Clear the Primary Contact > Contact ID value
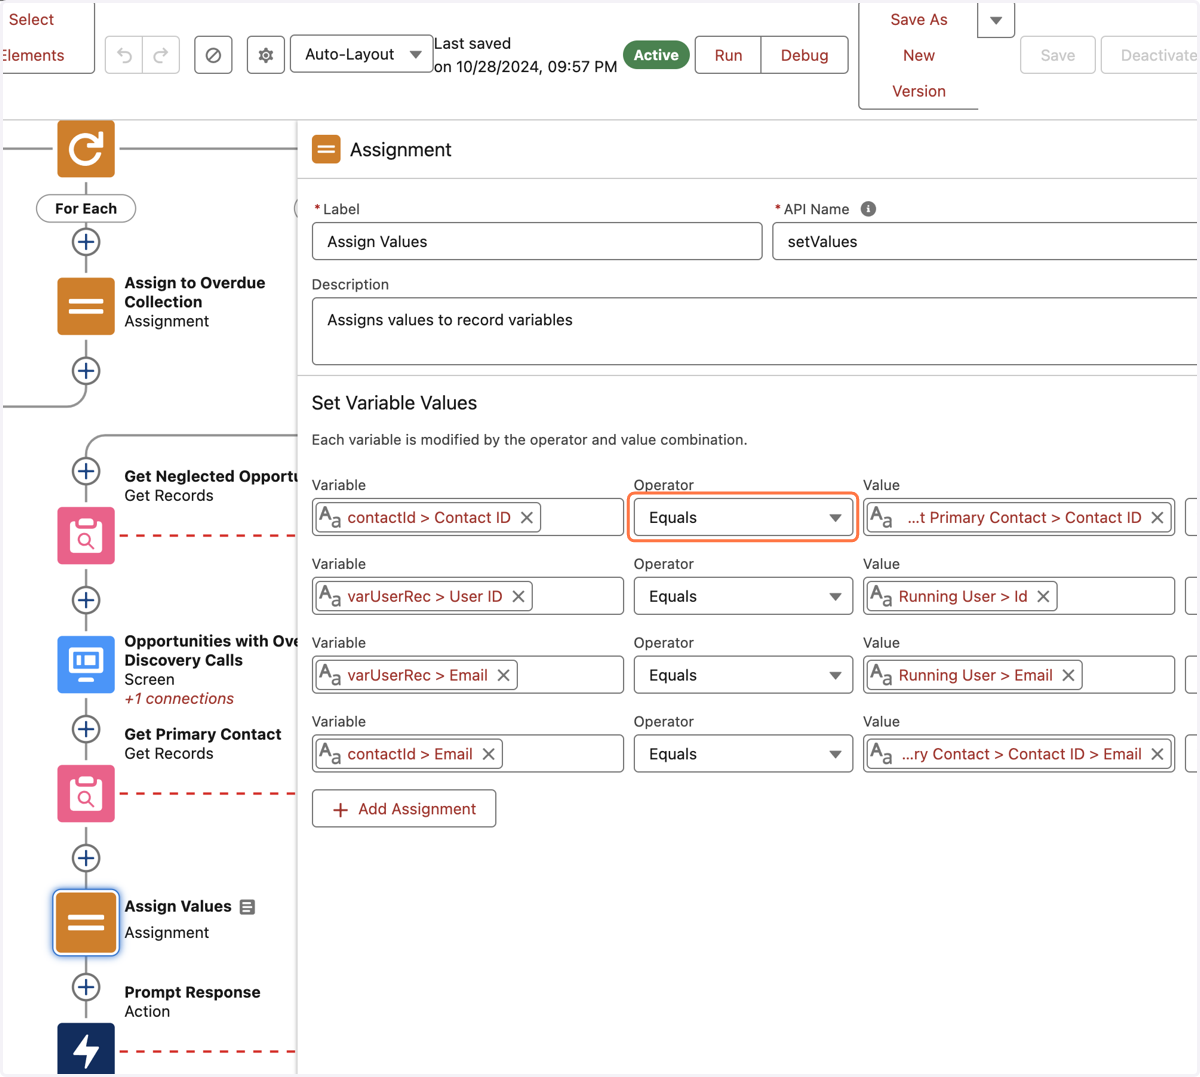This screenshot has width=1200, height=1077. 1157,517
